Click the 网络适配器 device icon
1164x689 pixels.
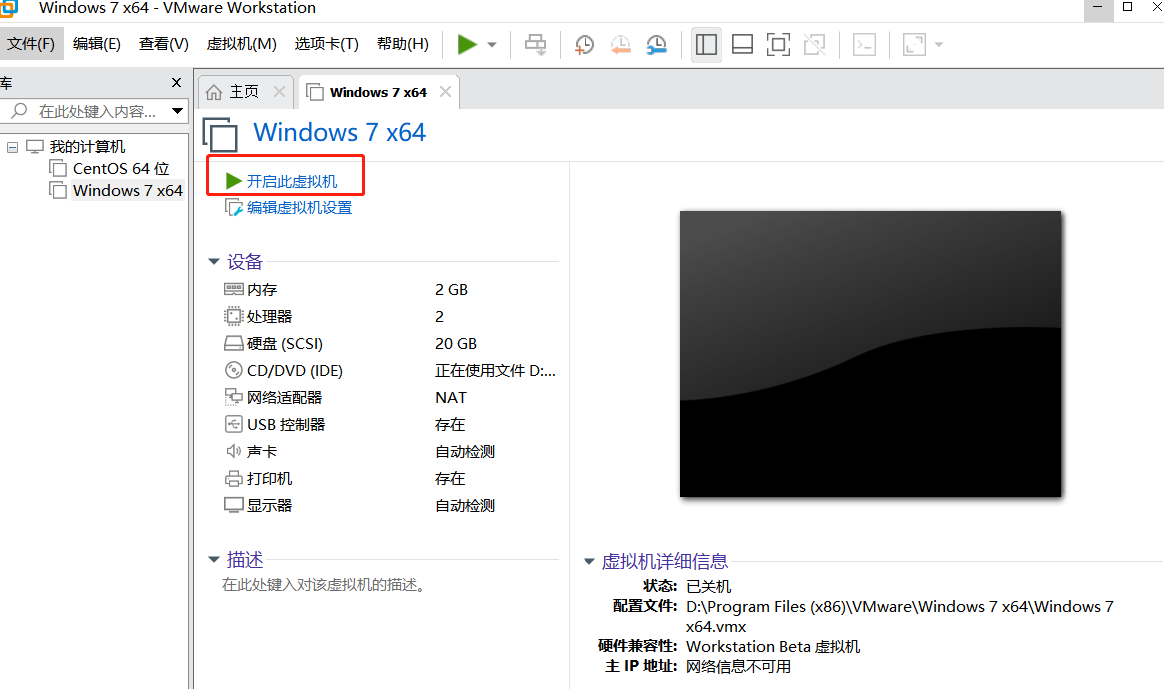pyautogui.click(x=232, y=397)
